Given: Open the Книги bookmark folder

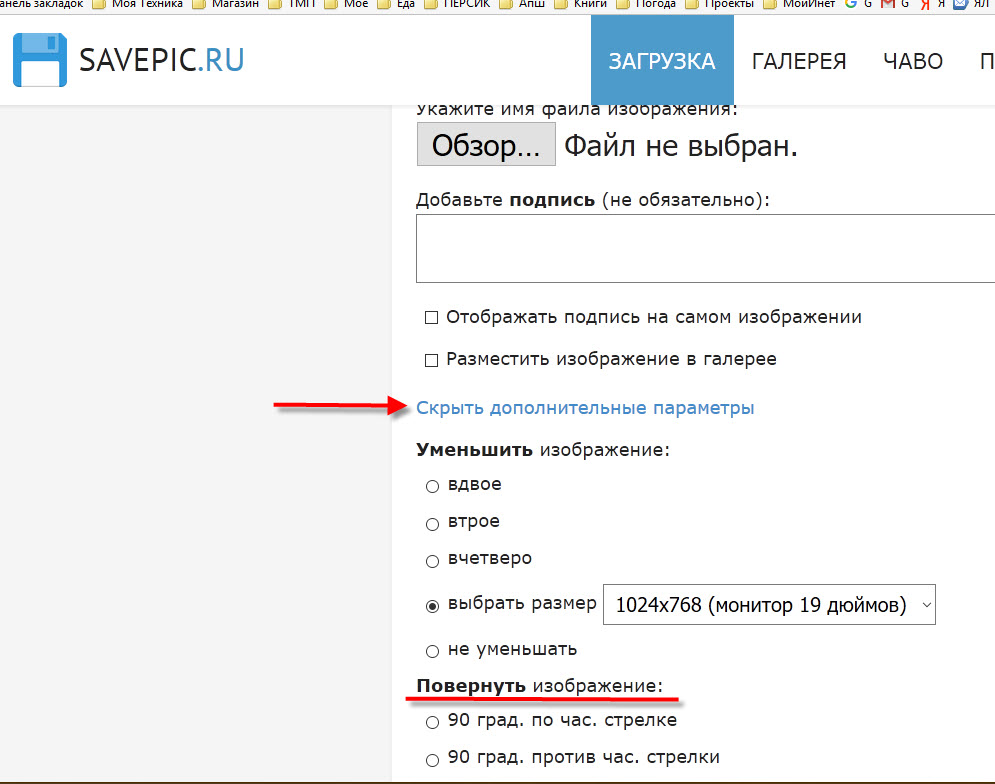Looking at the screenshot, I should 587,4.
